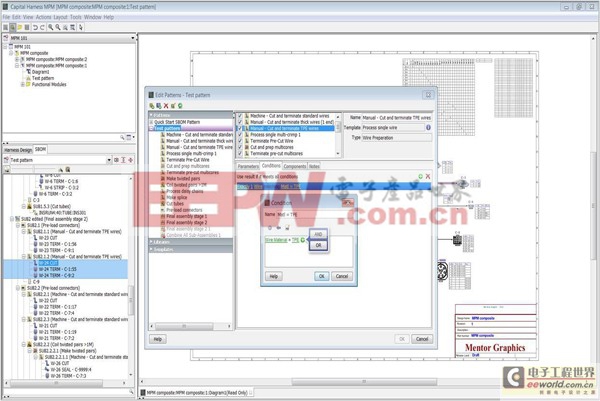The width and height of the screenshot is (600, 401).
Task: Click the Test pattern triangle icon in project tree
Action: tap(28, 78)
